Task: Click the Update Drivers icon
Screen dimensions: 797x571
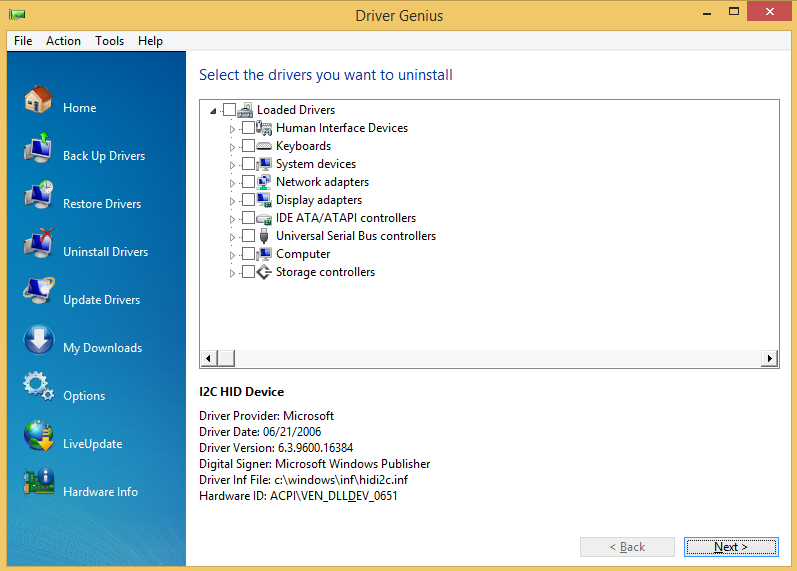Action: tap(39, 291)
